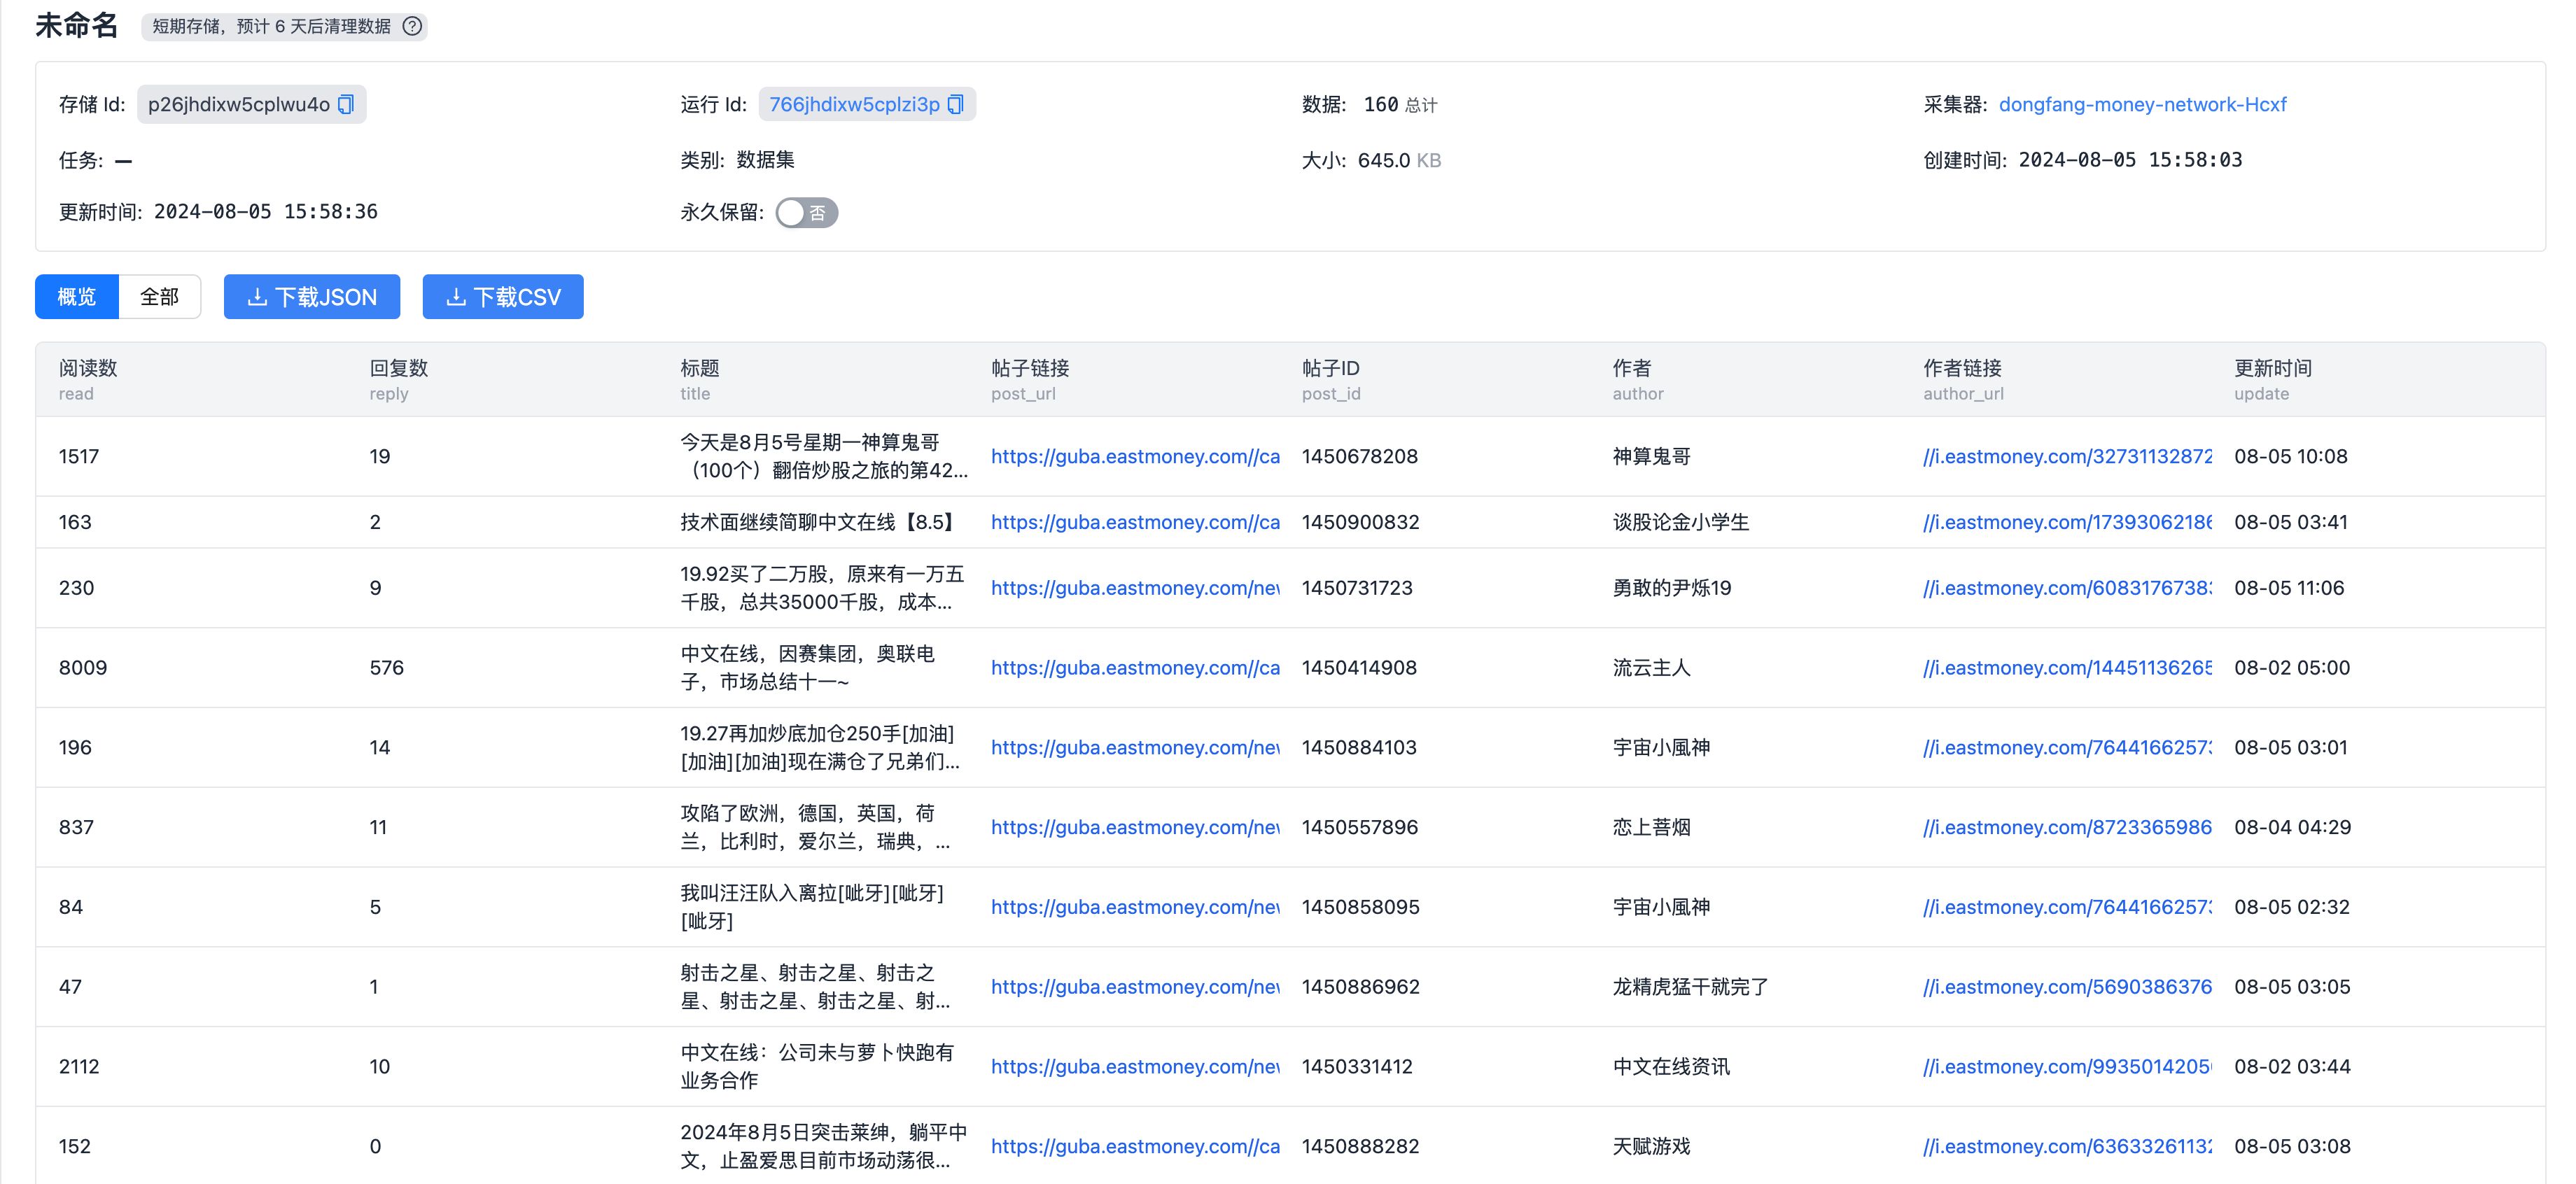The height and width of the screenshot is (1184, 2576).
Task: Open post link for post 1450414908
Action: click(1135, 668)
